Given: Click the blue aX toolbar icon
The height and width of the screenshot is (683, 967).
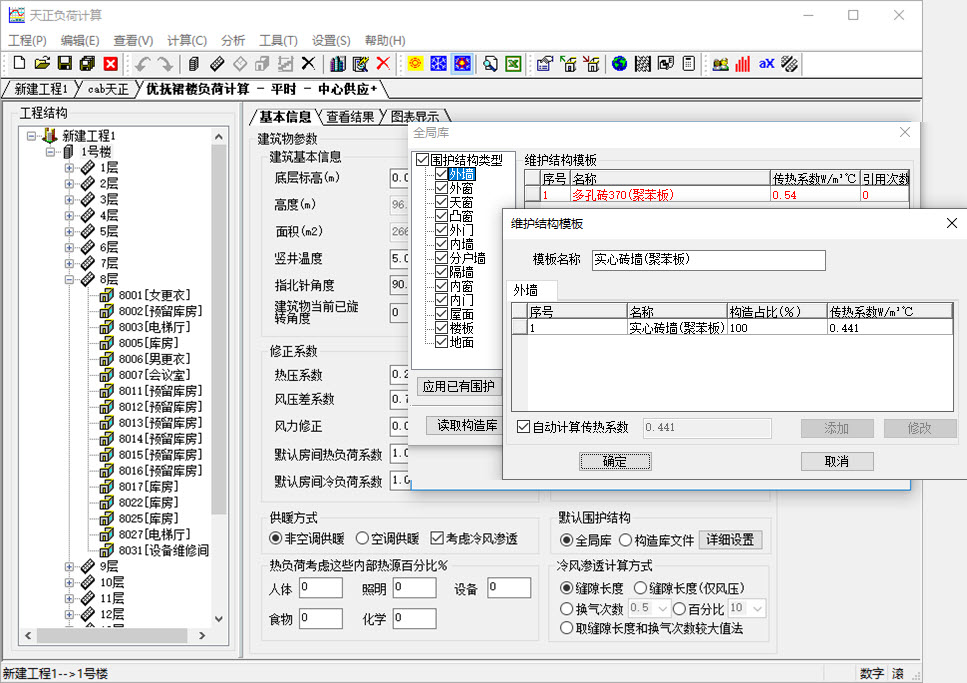Looking at the screenshot, I should [766, 64].
